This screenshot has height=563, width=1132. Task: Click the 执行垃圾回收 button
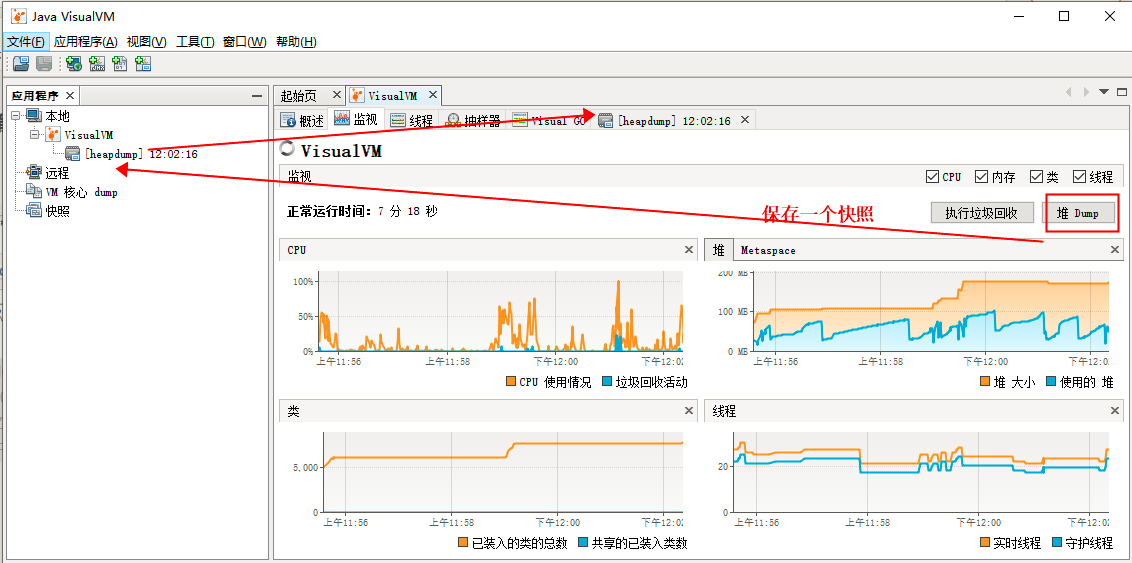981,213
